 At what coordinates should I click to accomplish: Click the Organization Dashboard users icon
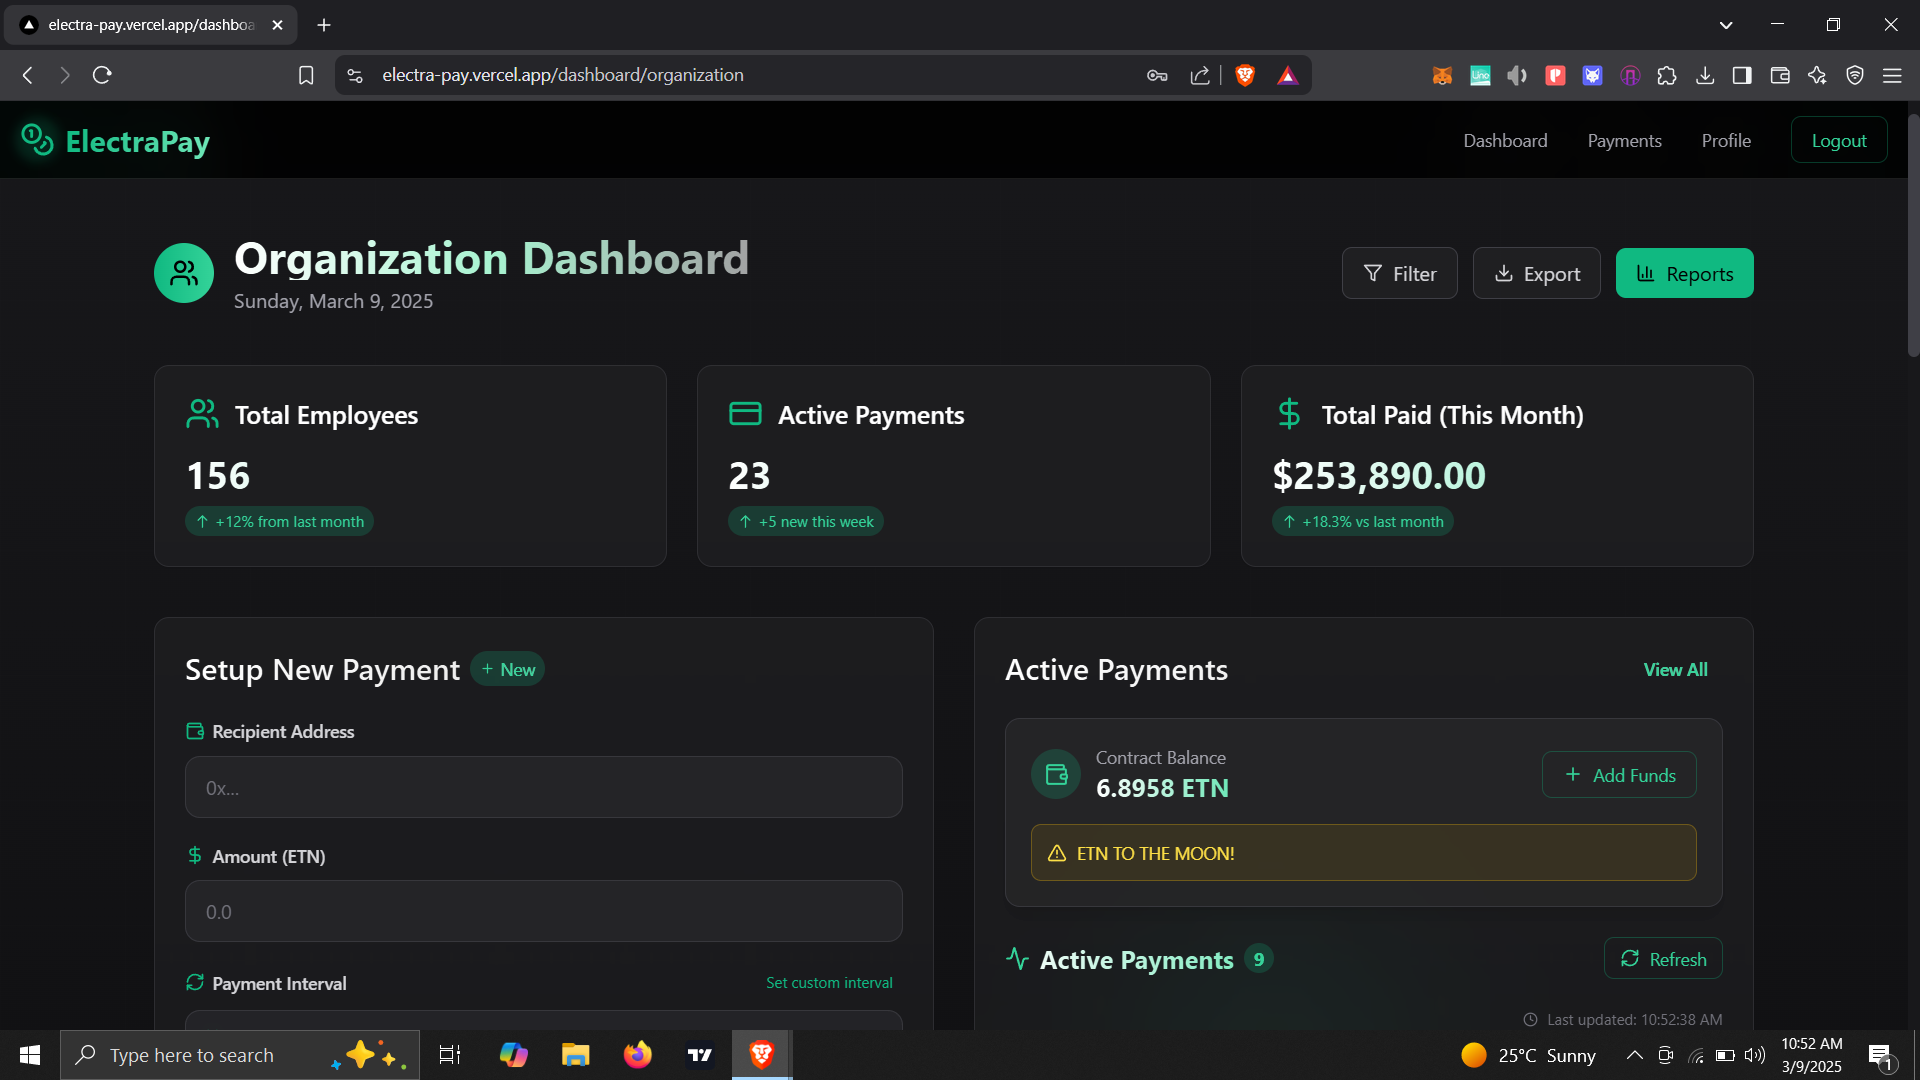(184, 273)
